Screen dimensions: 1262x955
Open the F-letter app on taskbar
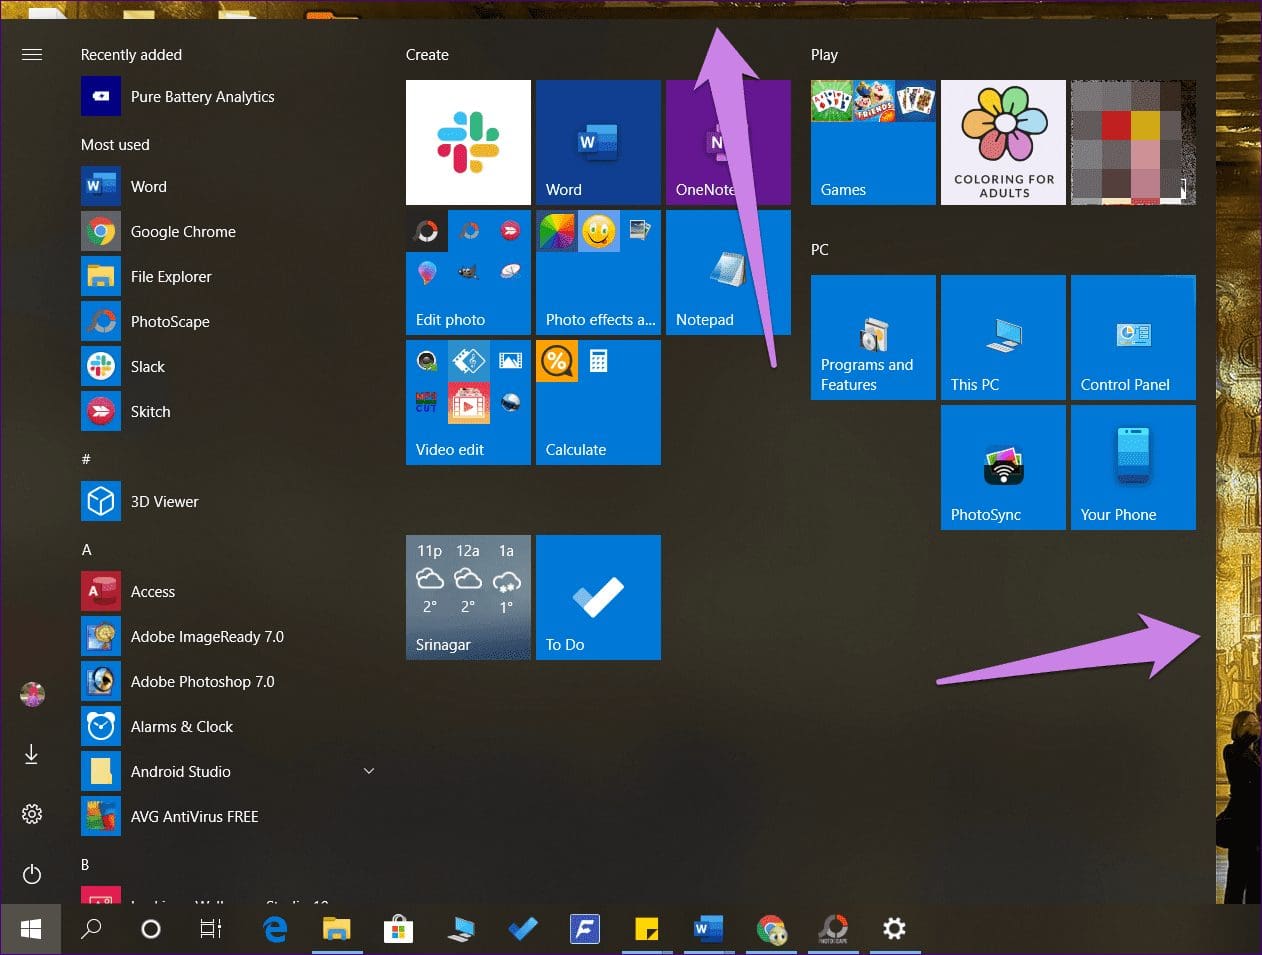[585, 929]
